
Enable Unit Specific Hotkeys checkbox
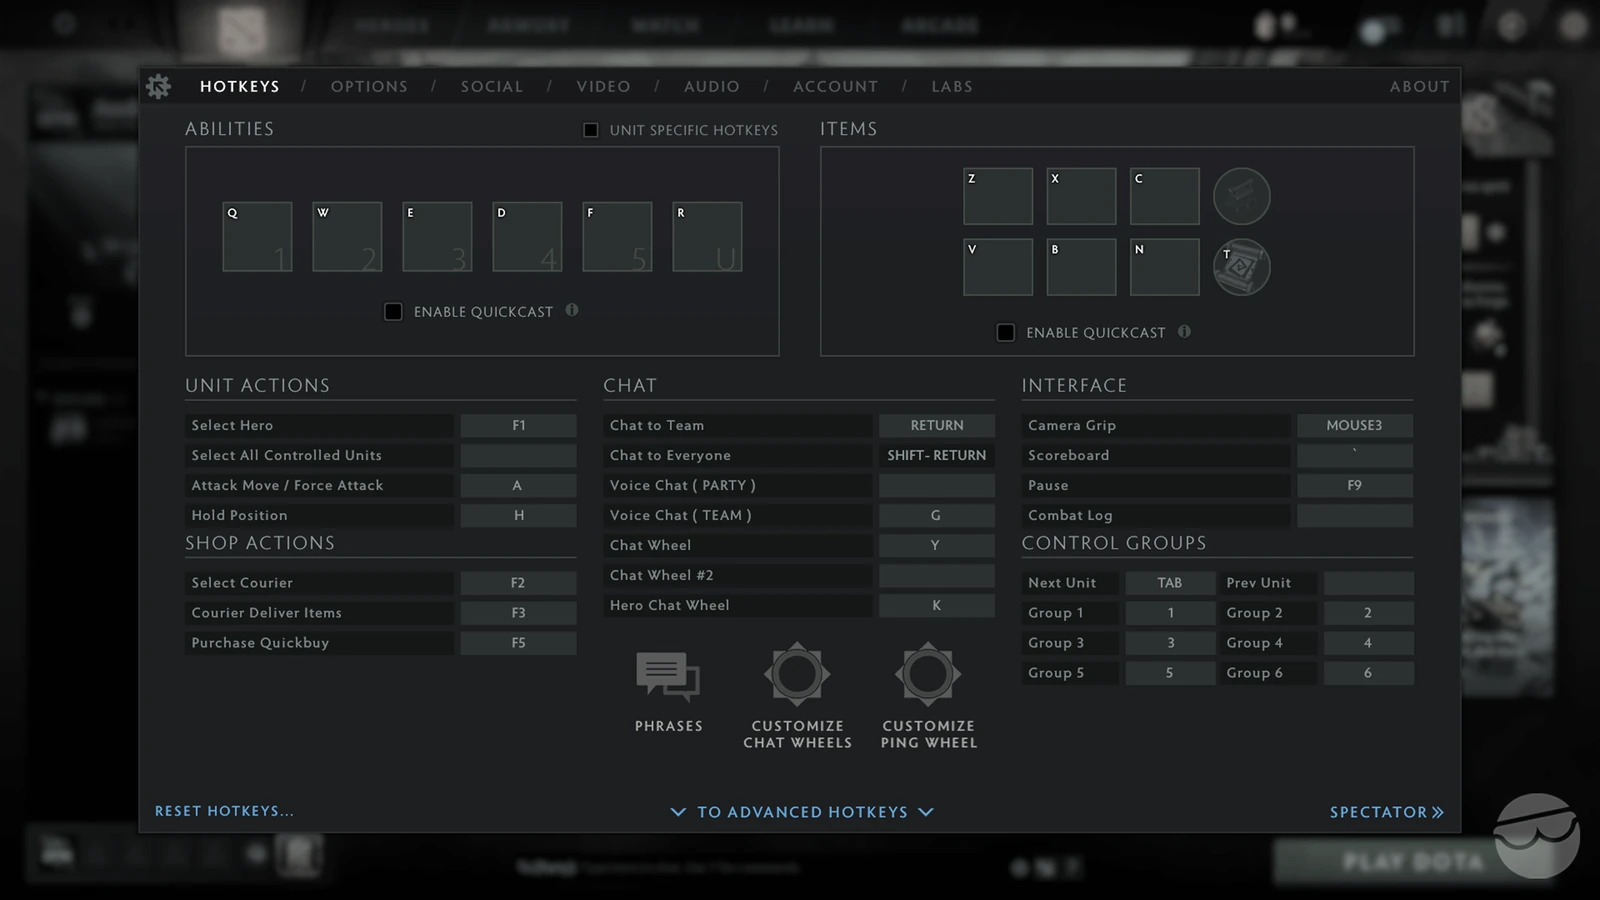point(591,130)
